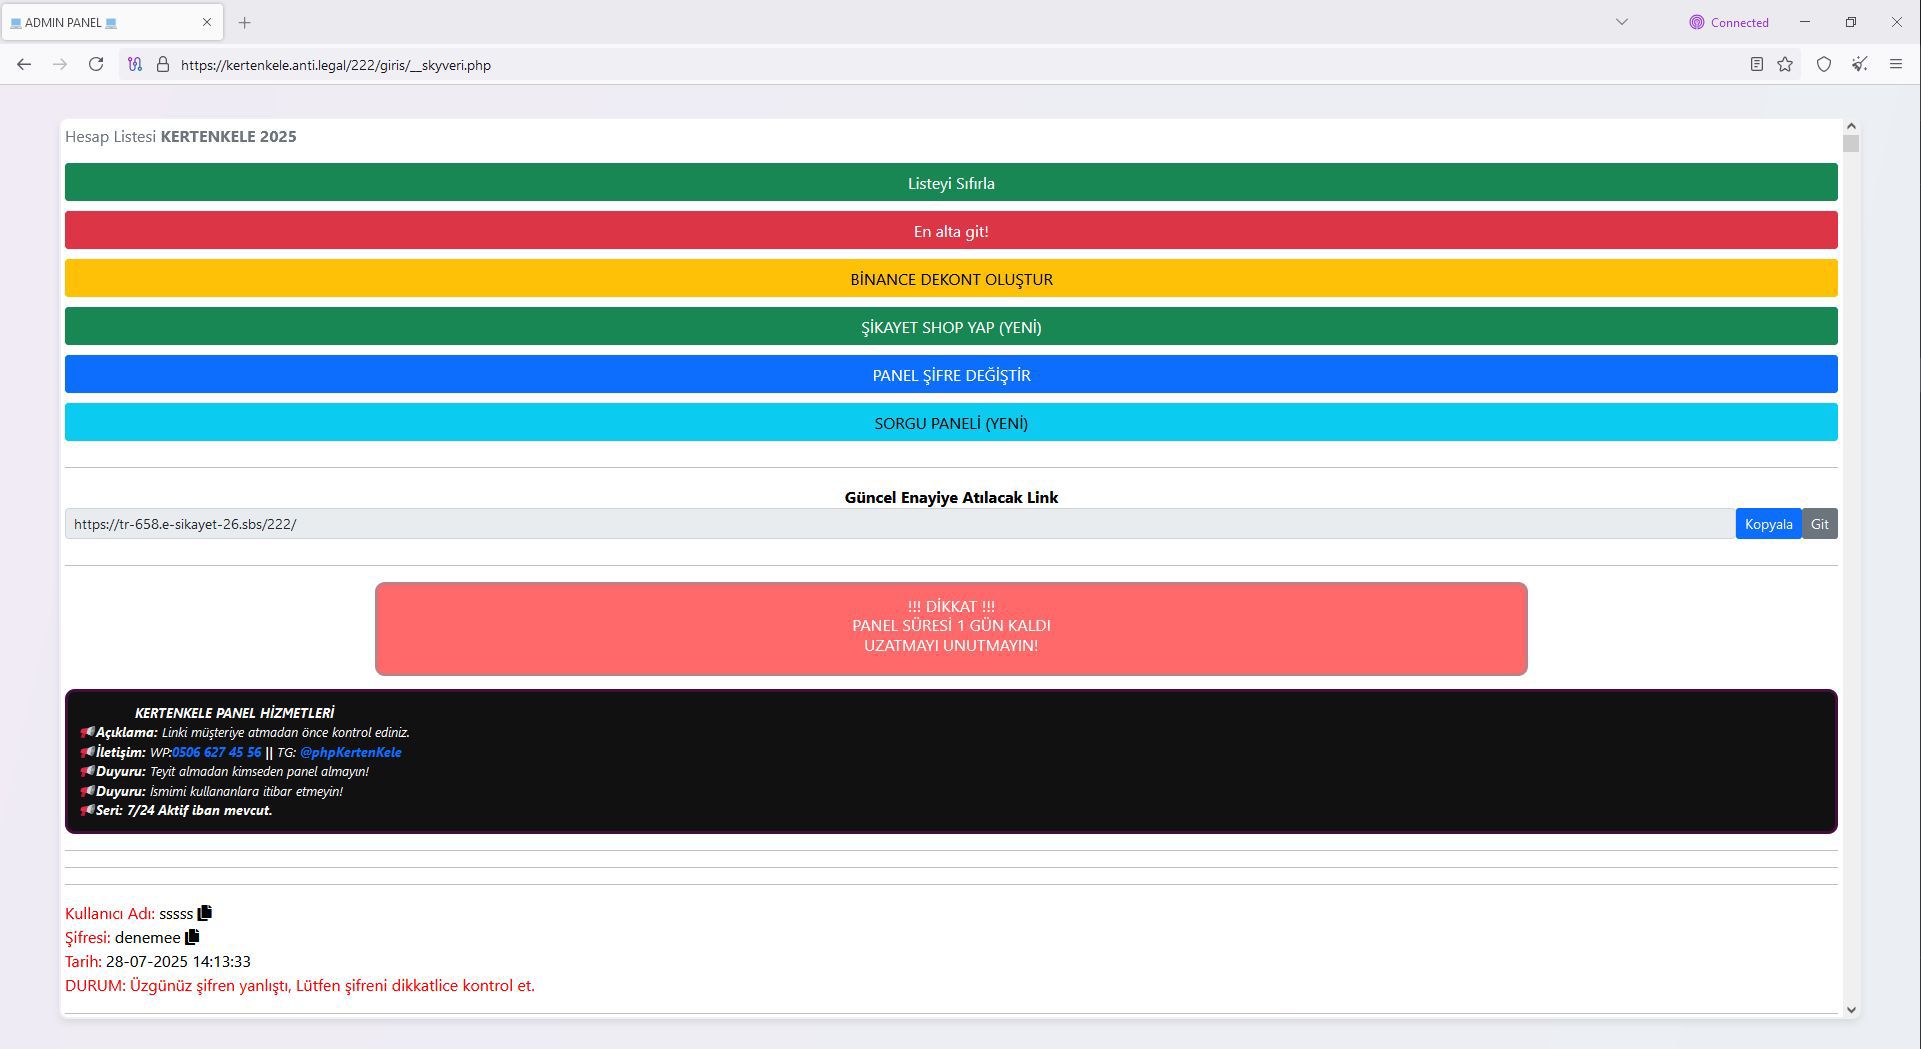1921x1049 pixels.
Task: Click the grey Git button
Action: coord(1819,524)
